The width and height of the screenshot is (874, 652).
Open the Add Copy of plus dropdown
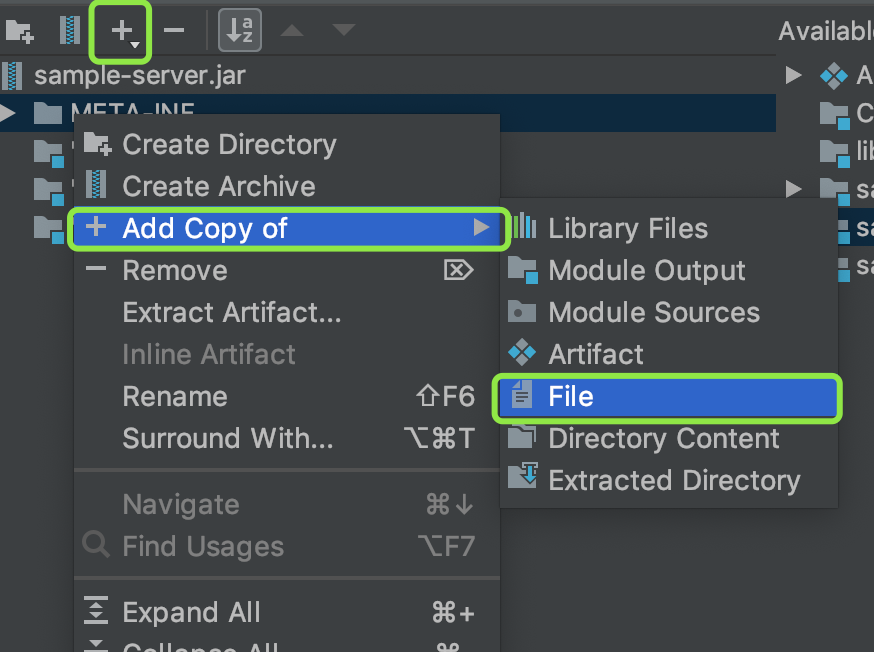[x=122, y=31]
